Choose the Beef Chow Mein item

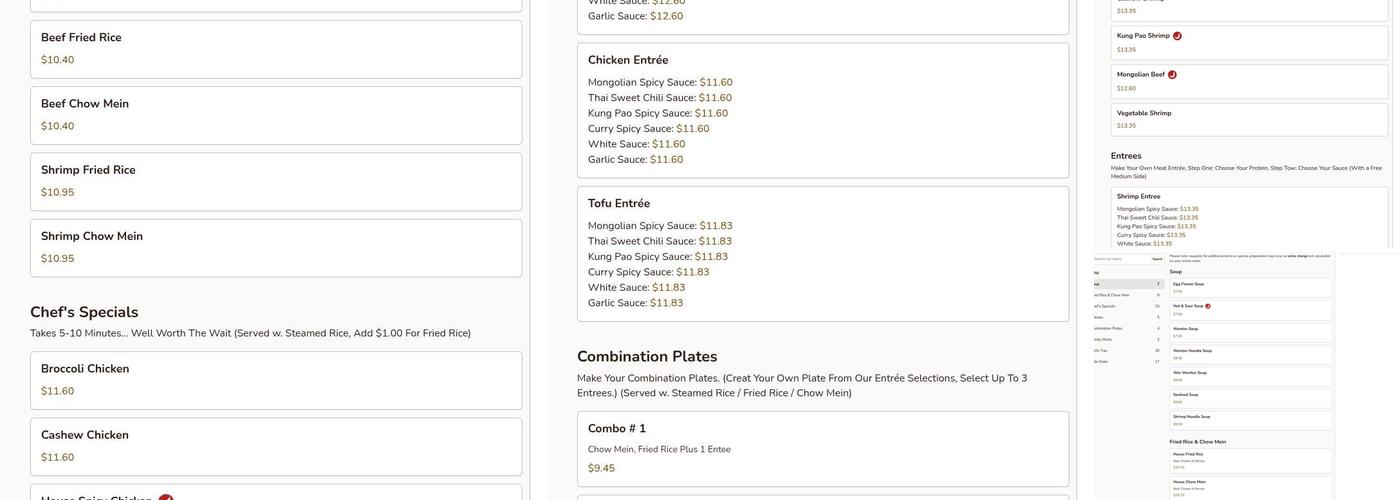pos(276,115)
